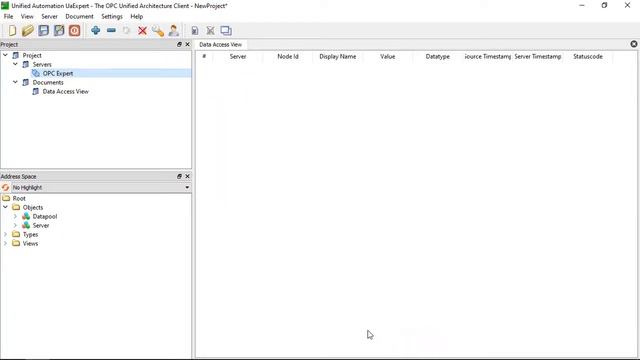Image resolution: width=640 pixels, height=360 pixels.
Task: Select Data Access View document in tree
Action: click(65, 91)
